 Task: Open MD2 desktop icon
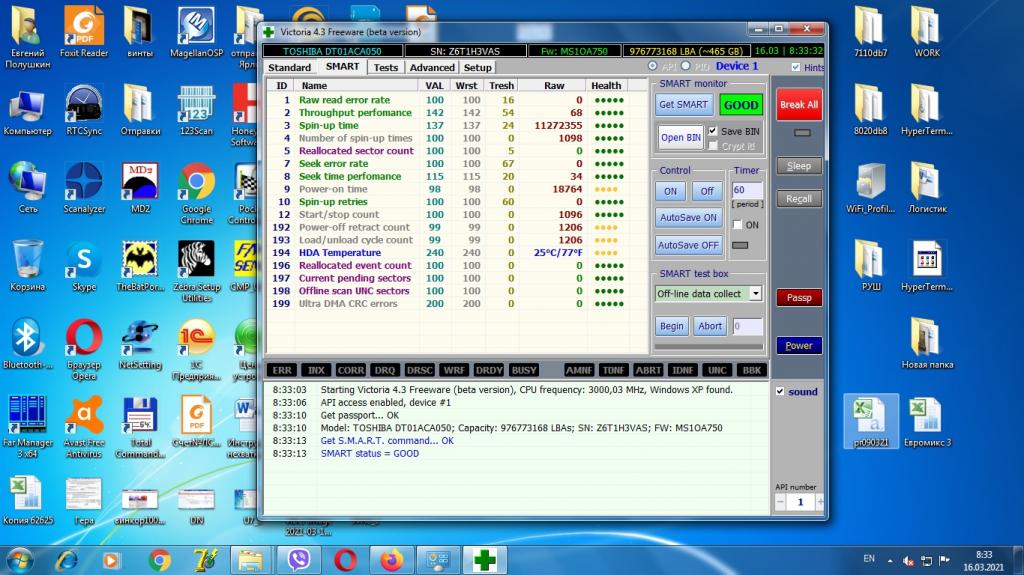pyautogui.click(x=140, y=188)
